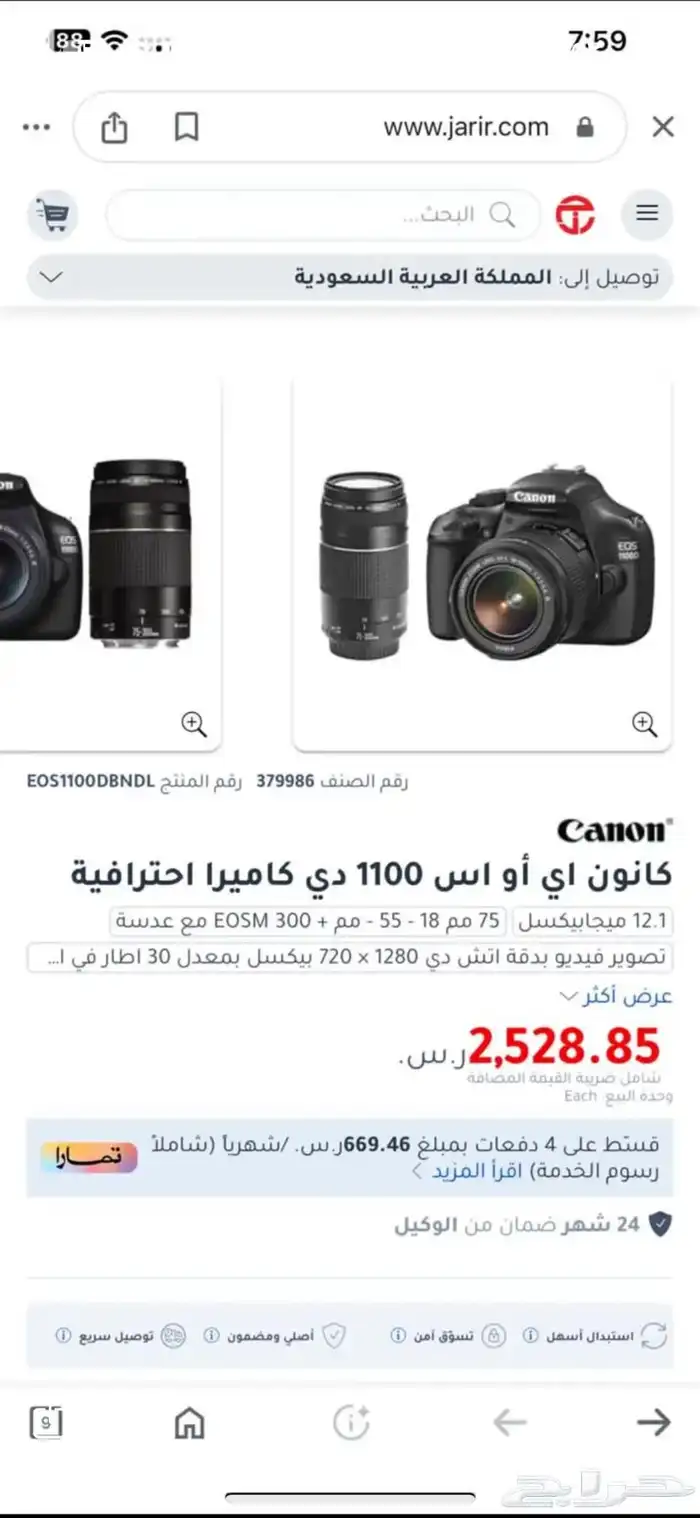Open the Canon EOS camera thumbnail
The width and height of the screenshot is (700, 1518).
pyautogui.click(x=483, y=565)
